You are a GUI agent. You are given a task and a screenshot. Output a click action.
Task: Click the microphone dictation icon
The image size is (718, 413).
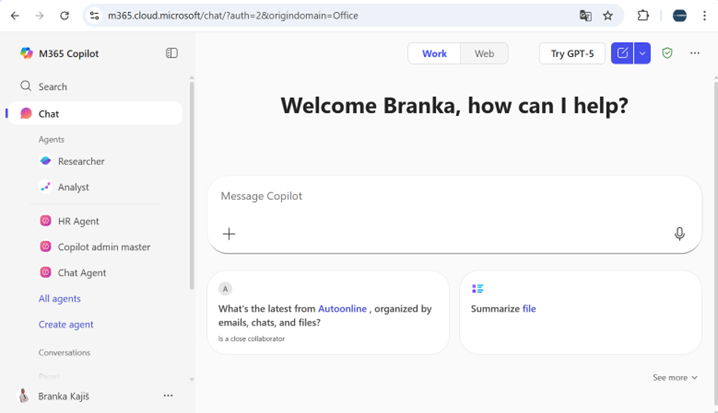coord(679,233)
